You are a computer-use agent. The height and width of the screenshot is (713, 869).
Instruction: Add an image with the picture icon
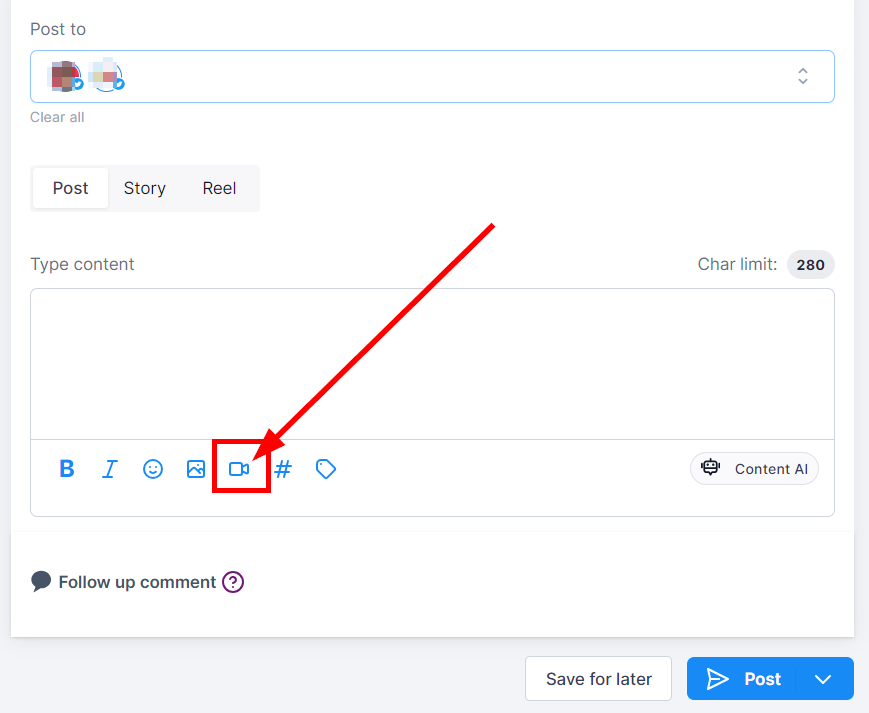196,469
